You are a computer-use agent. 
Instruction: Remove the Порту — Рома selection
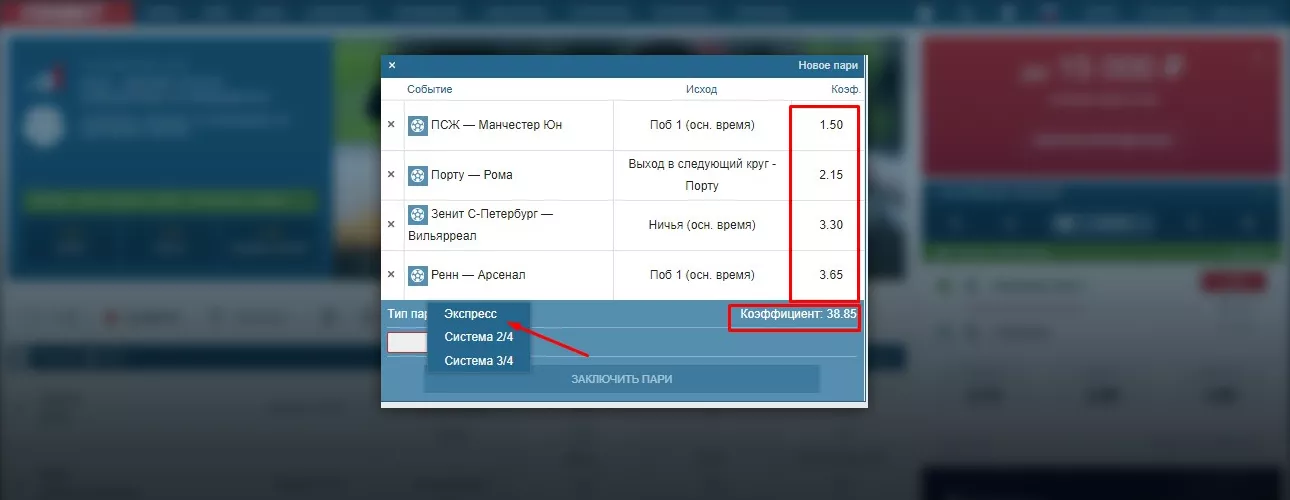[x=391, y=175]
